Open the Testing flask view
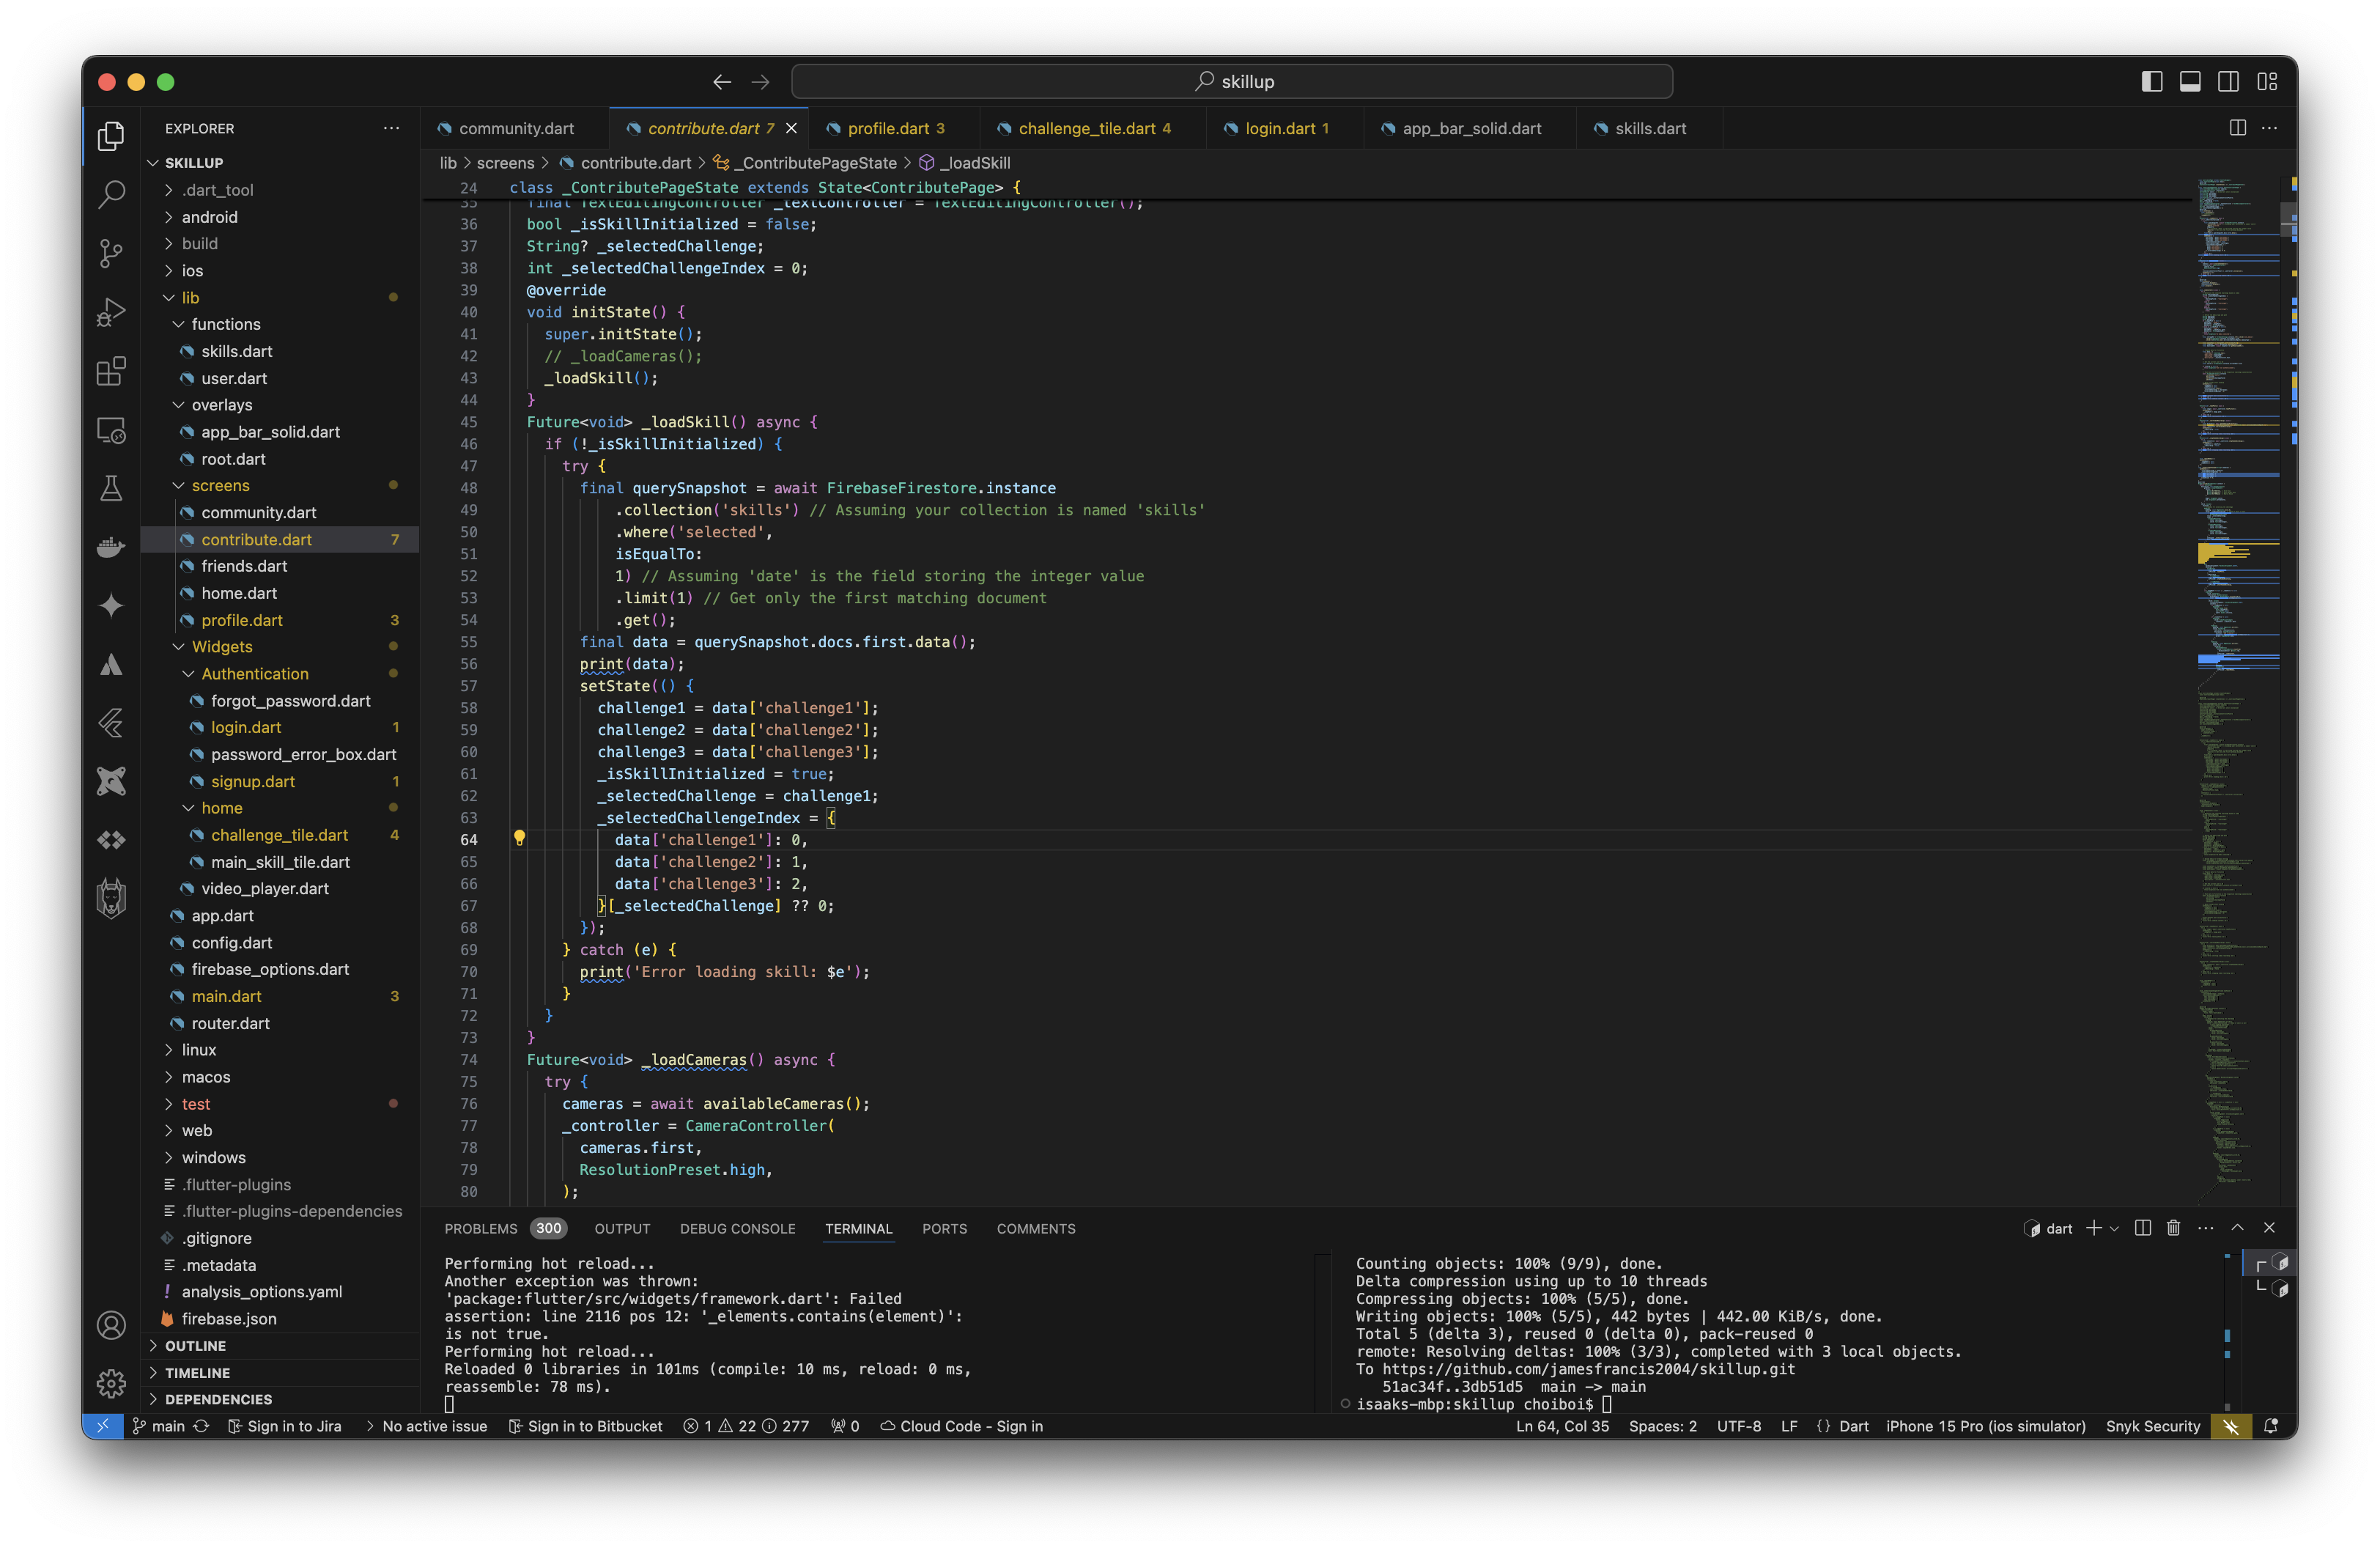This screenshot has width=2380, height=1548. tap(111, 488)
